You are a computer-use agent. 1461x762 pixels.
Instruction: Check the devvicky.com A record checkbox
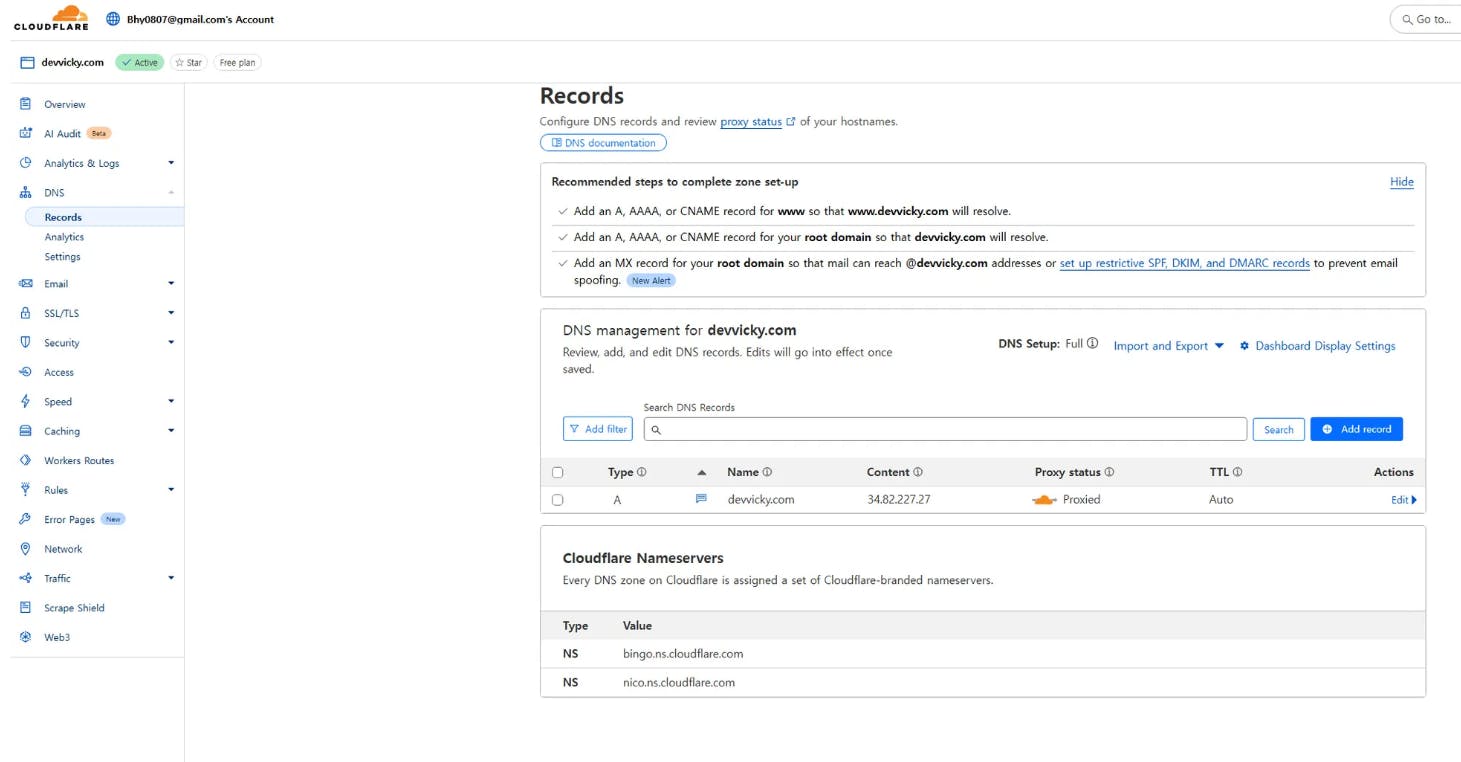(558, 500)
